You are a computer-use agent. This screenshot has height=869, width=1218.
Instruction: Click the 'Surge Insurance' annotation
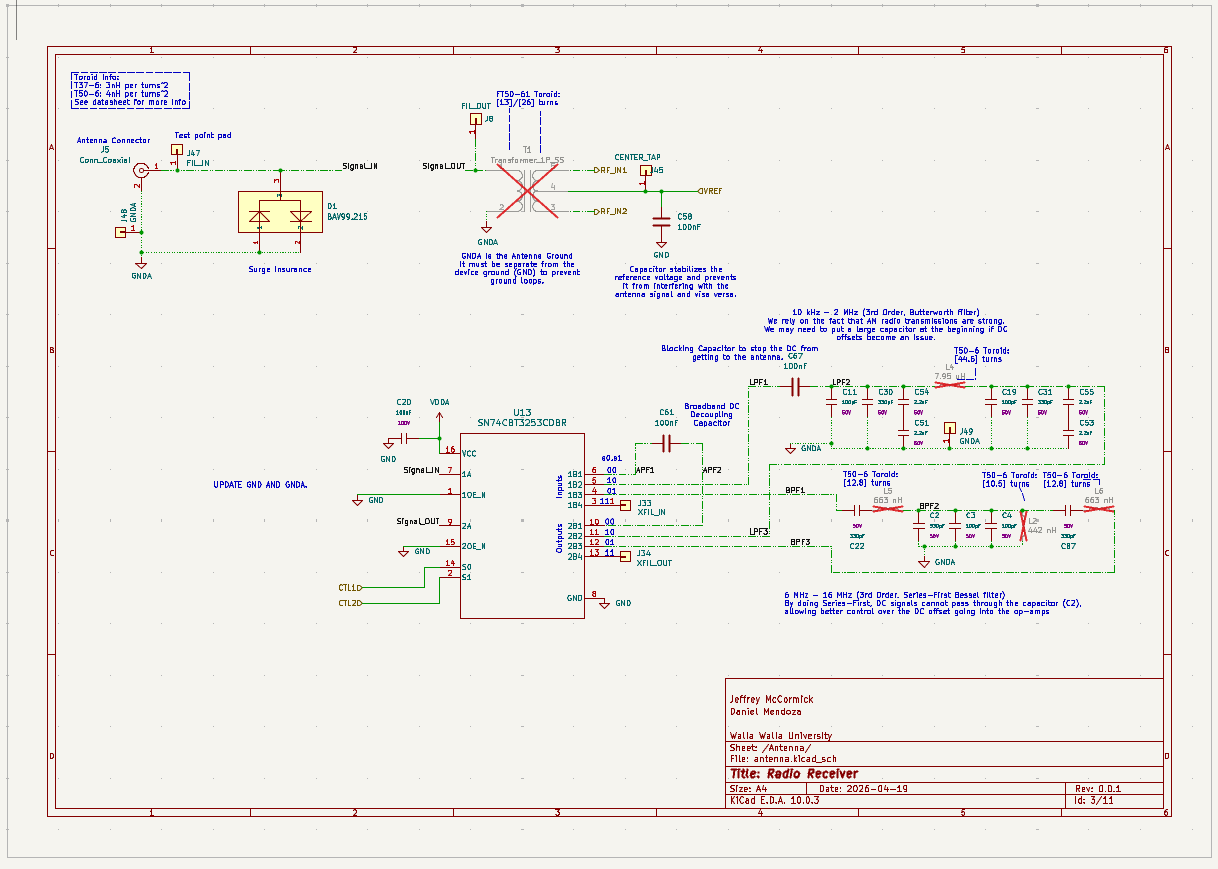click(x=280, y=269)
